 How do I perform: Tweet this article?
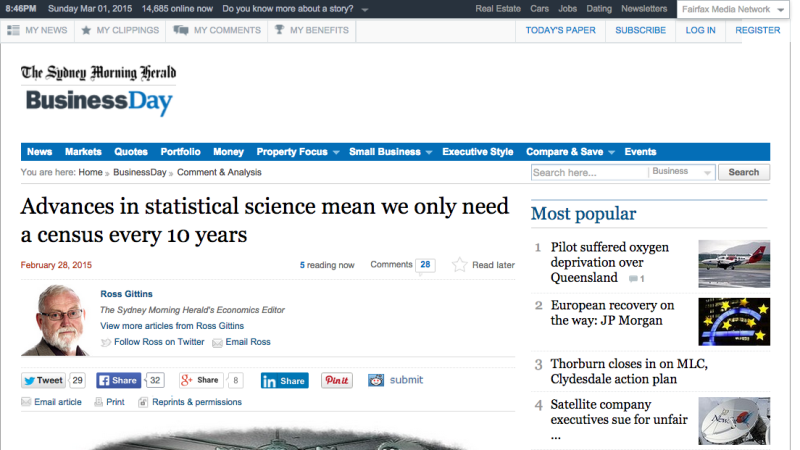coord(43,380)
